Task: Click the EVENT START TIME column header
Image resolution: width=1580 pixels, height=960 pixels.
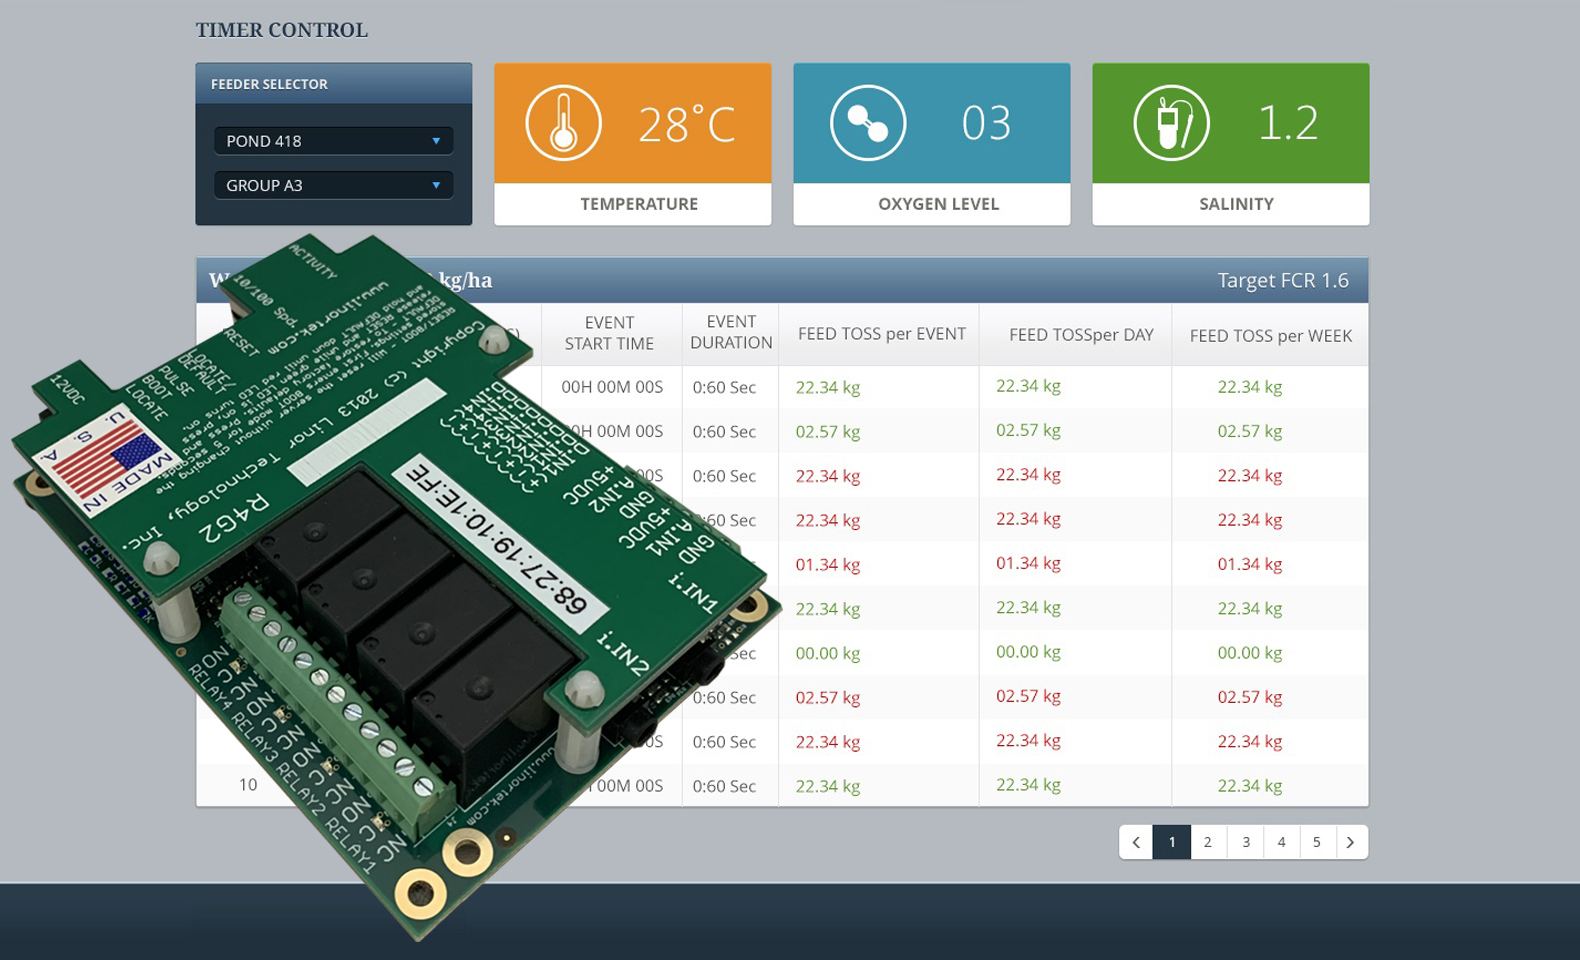Action: click(609, 333)
